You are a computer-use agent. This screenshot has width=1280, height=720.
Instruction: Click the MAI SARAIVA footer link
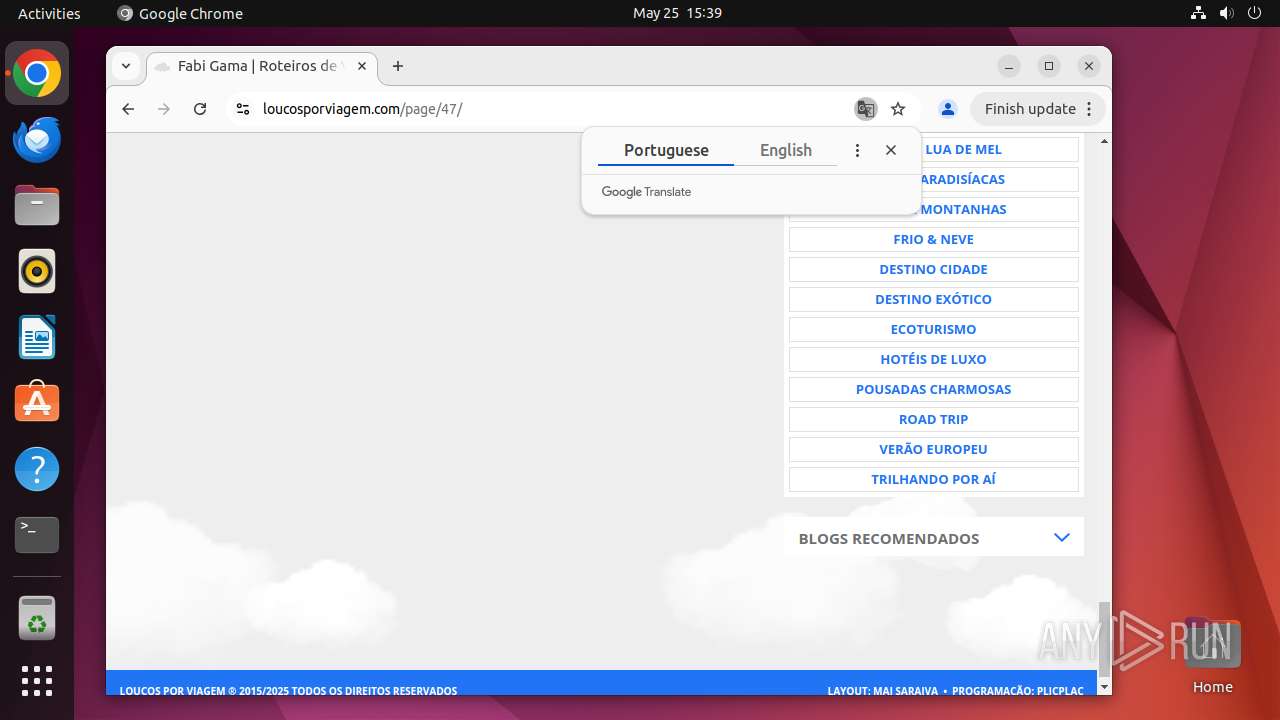(x=905, y=691)
